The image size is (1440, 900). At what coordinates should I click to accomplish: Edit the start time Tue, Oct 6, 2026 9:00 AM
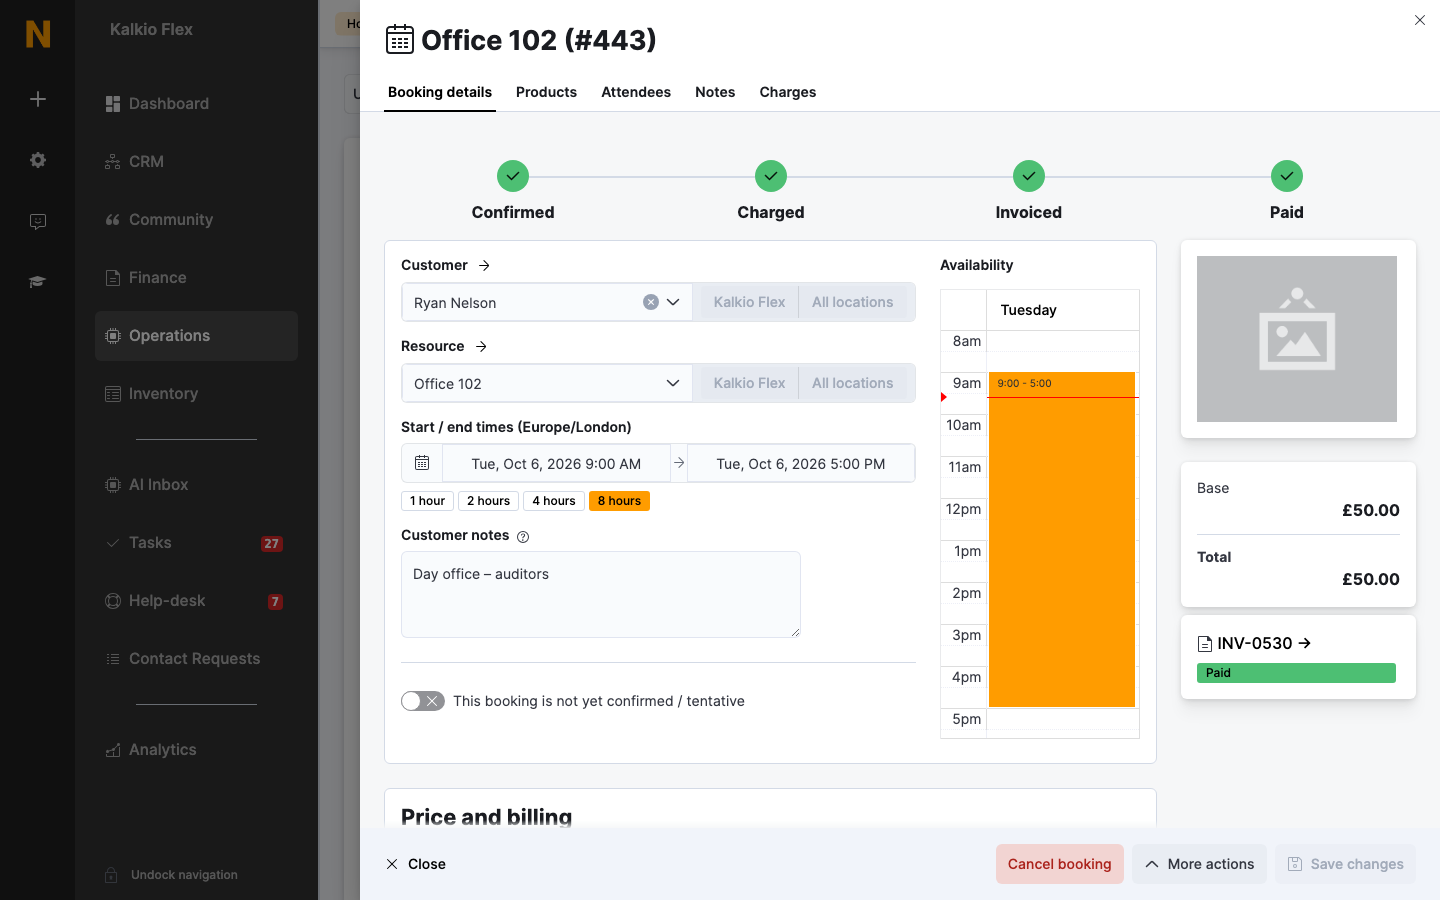tap(556, 463)
